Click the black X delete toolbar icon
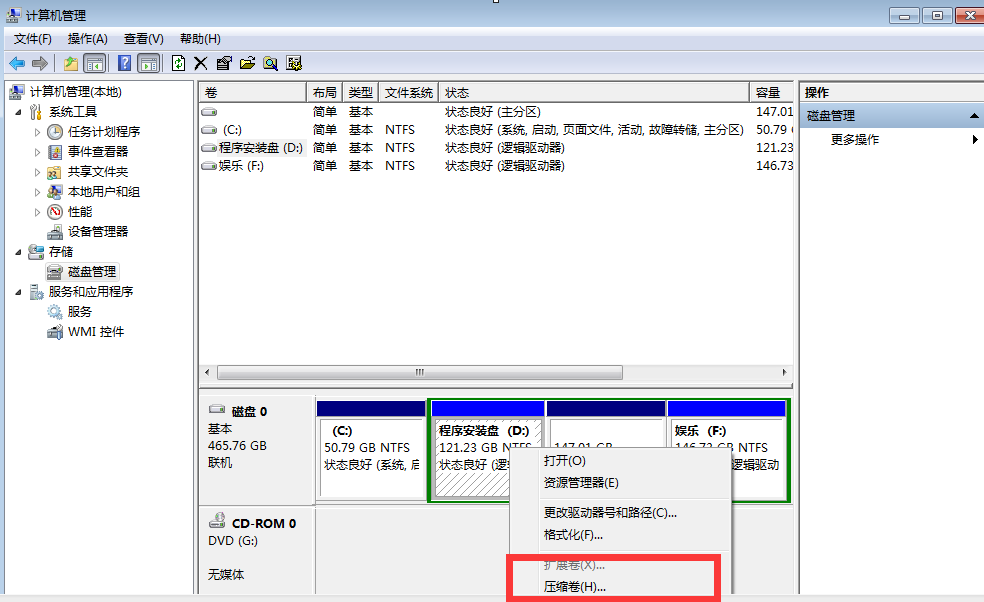The width and height of the screenshot is (984, 602). pos(200,63)
